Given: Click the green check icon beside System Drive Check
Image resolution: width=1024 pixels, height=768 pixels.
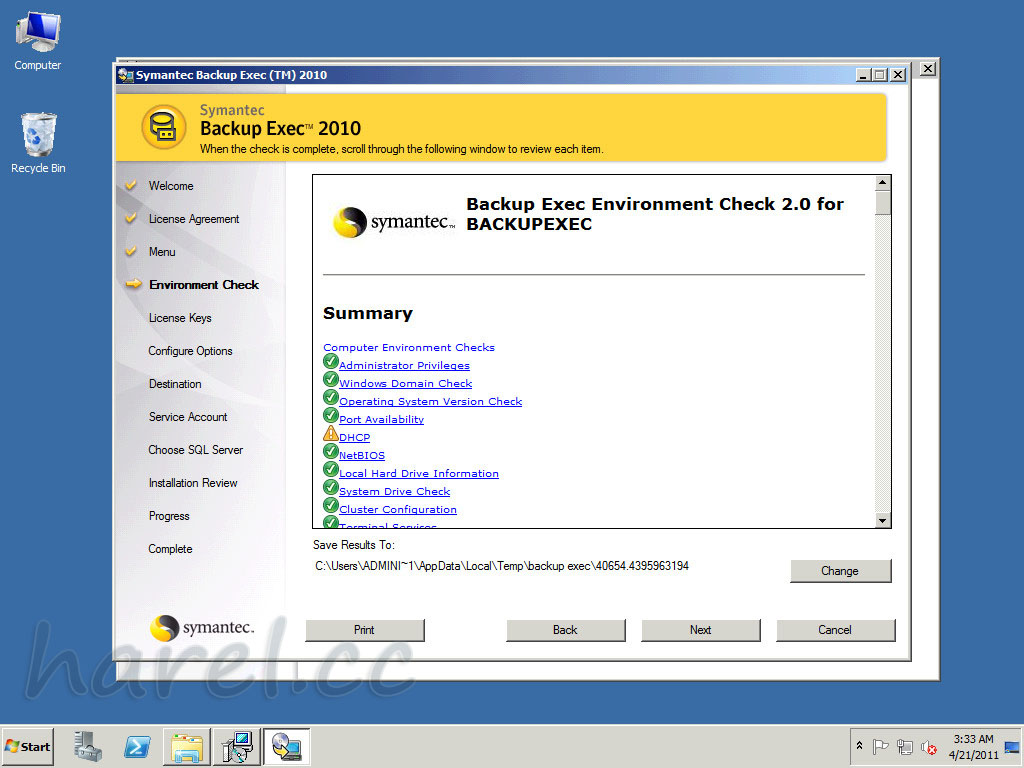Looking at the screenshot, I should 330,487.
